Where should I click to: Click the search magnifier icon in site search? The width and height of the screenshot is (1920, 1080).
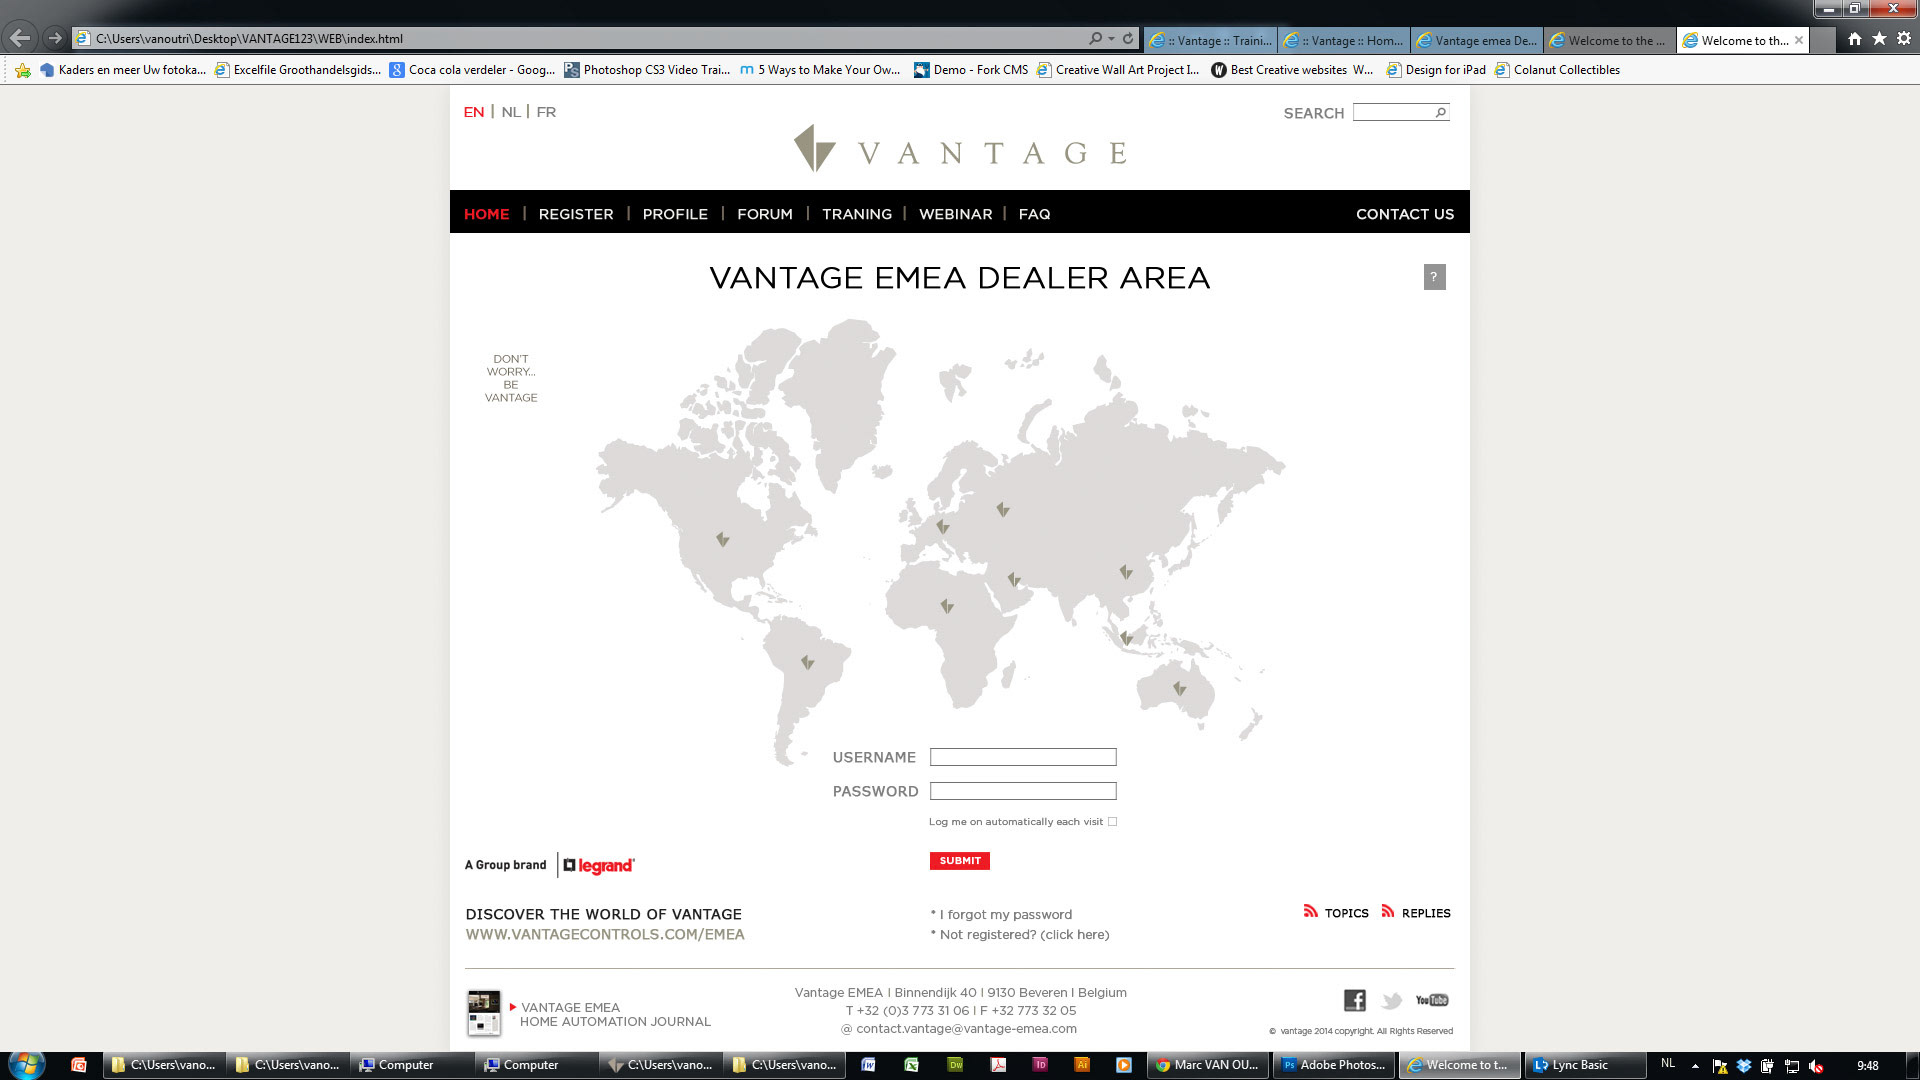[1440, 113]
